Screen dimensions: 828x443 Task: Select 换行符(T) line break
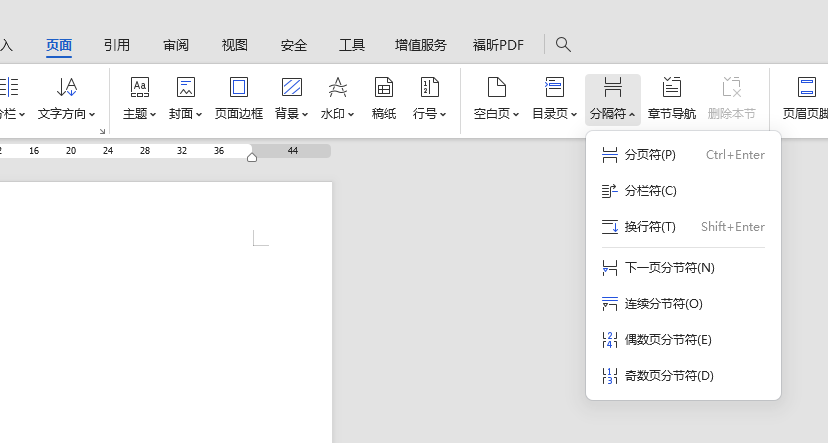pos(683,227)
